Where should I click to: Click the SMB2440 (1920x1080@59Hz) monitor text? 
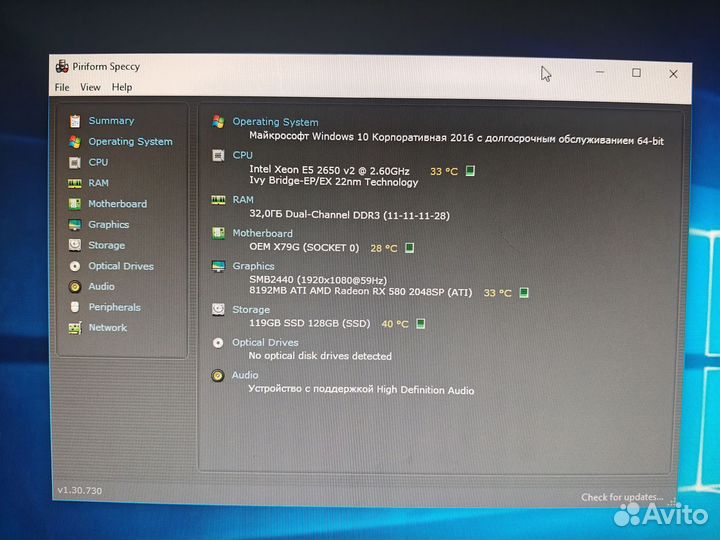[x=318, y=280]
